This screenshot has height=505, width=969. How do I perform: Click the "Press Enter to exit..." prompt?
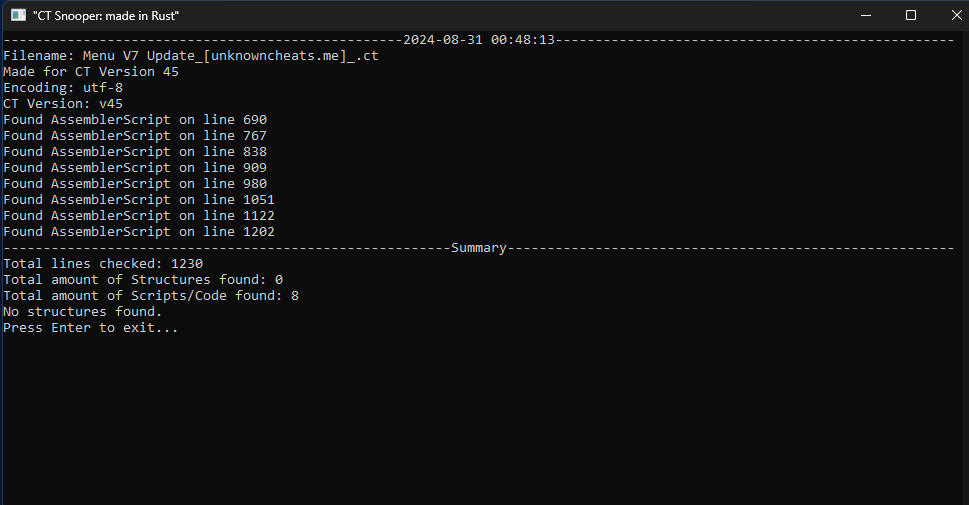[x=91, y=328]
